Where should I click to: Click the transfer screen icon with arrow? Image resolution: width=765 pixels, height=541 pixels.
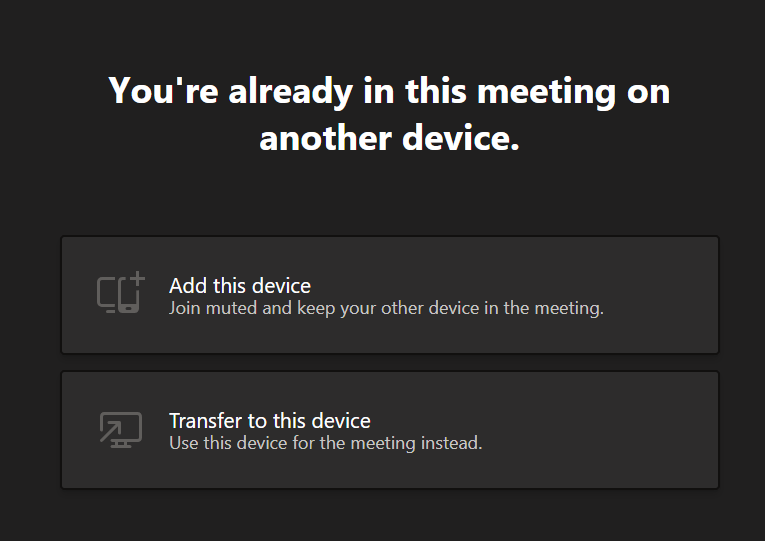coord(121,430)
